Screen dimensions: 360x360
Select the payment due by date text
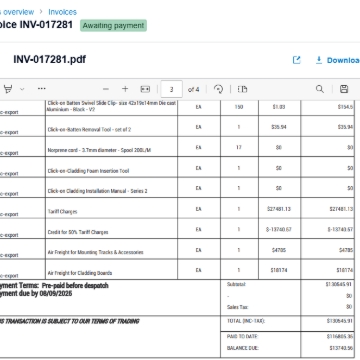pyautogui.click(x=36, y=294)
